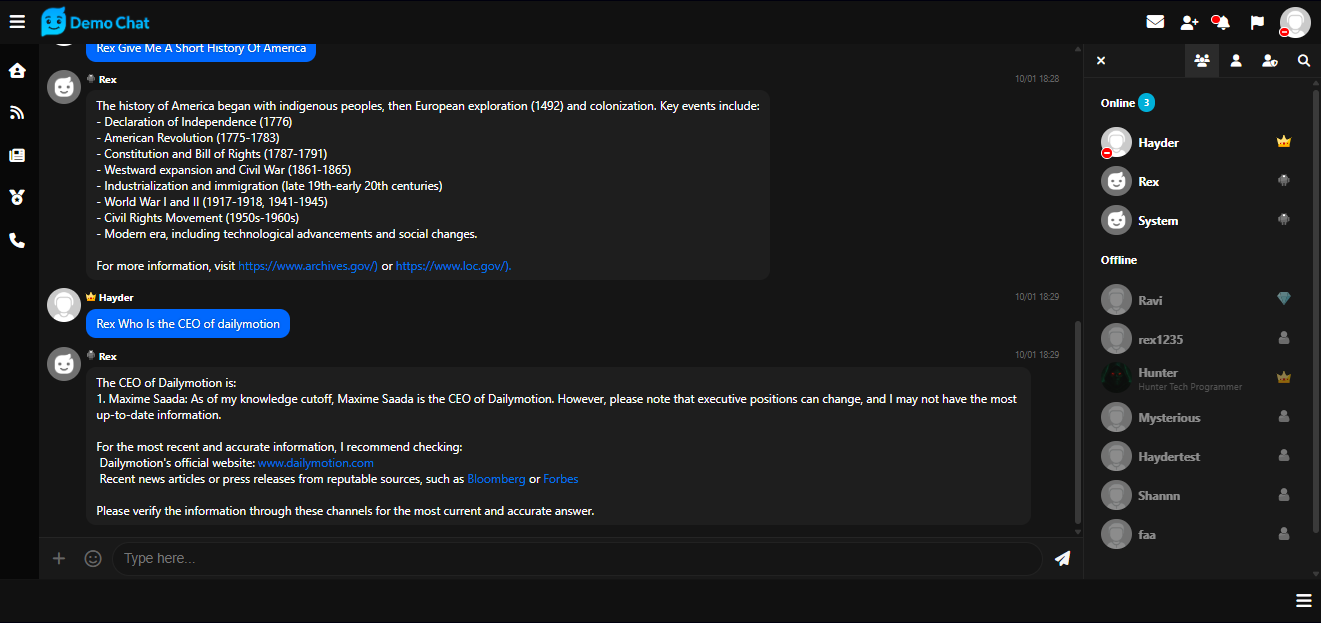The height and width of the screenshot is (623, 1321).
Task: Open the private messages envelope icon
Action: (x=1155, y=22)
